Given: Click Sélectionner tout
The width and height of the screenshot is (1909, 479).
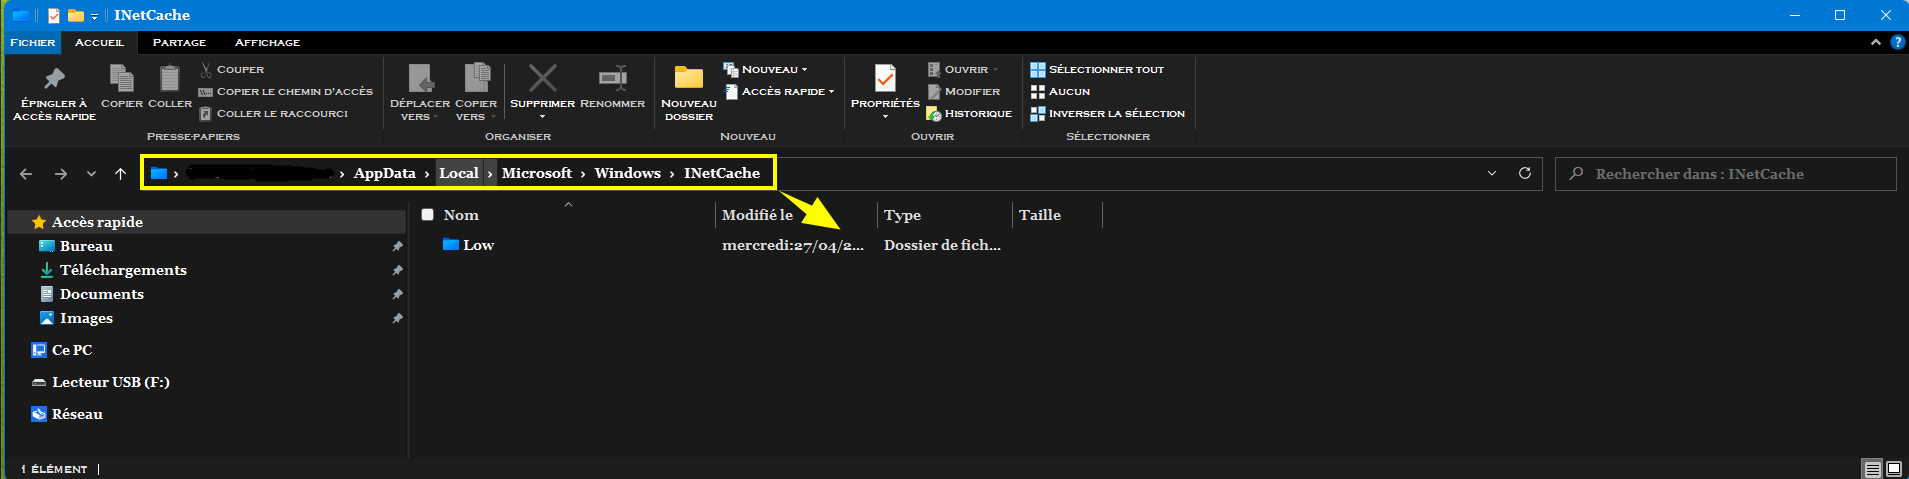Looking at the screenshot, I should click(x=1097, y=70).
